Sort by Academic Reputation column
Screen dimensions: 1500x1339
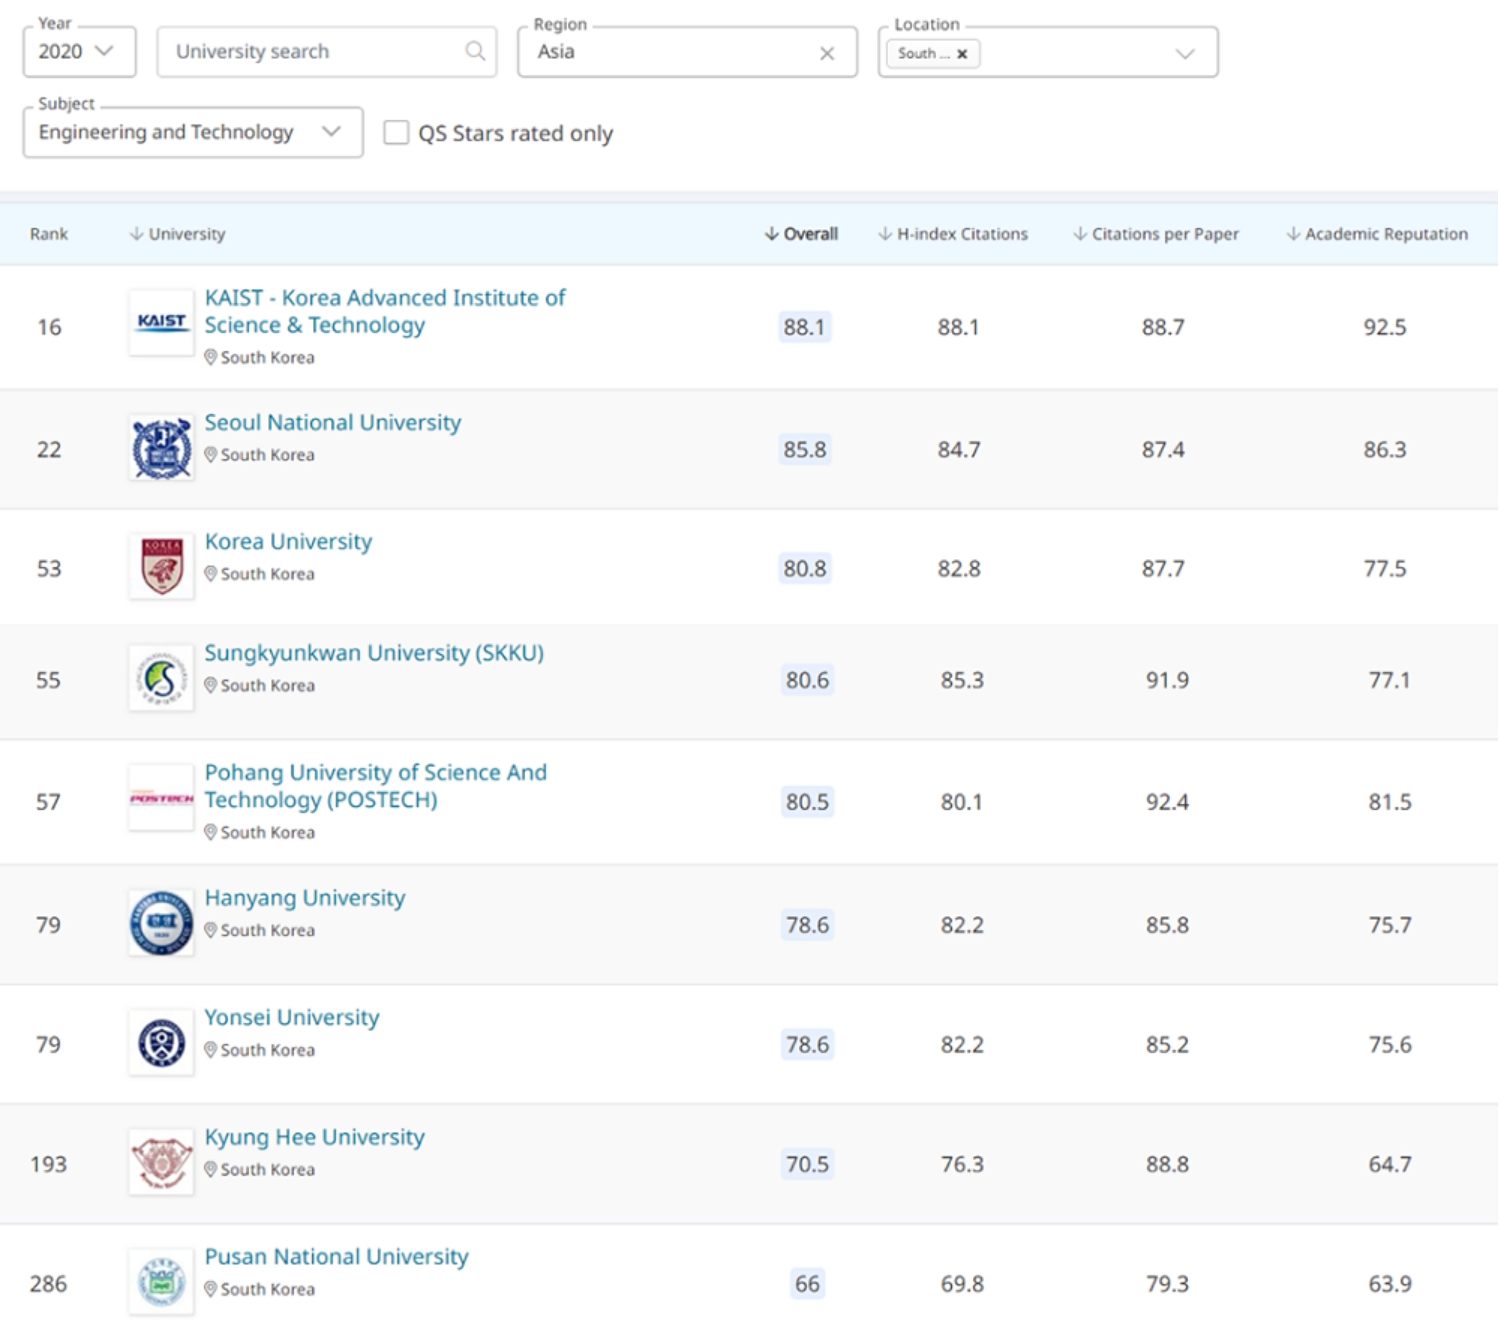[x=1377, y=234]
